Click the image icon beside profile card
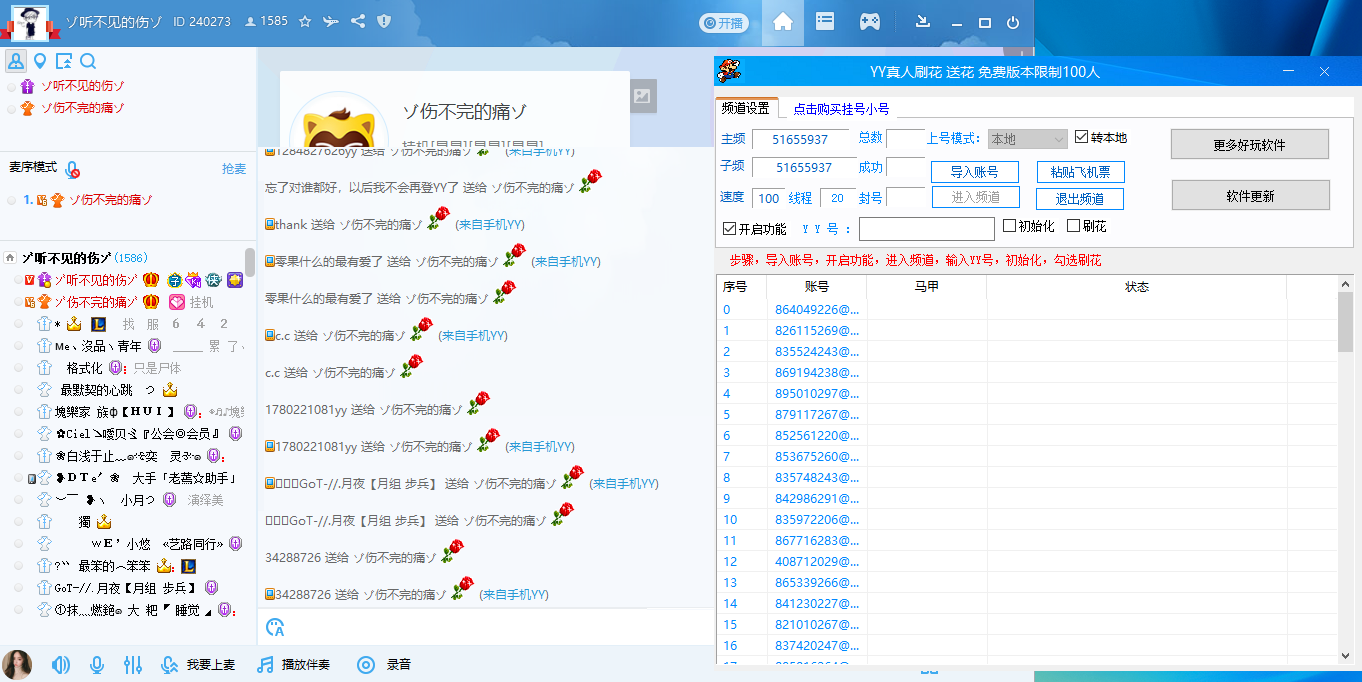Image resolution: width=1362 pixels, height=682 pixels. tap(643, 96)
